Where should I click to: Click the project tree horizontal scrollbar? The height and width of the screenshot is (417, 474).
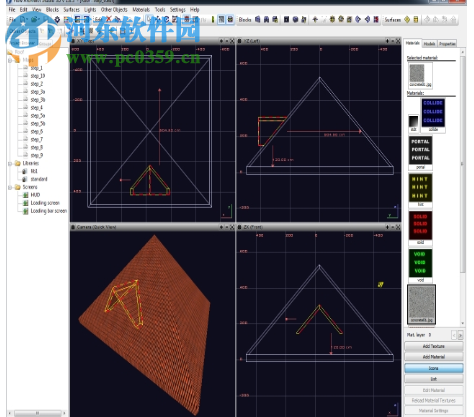(x=37, y=413)
